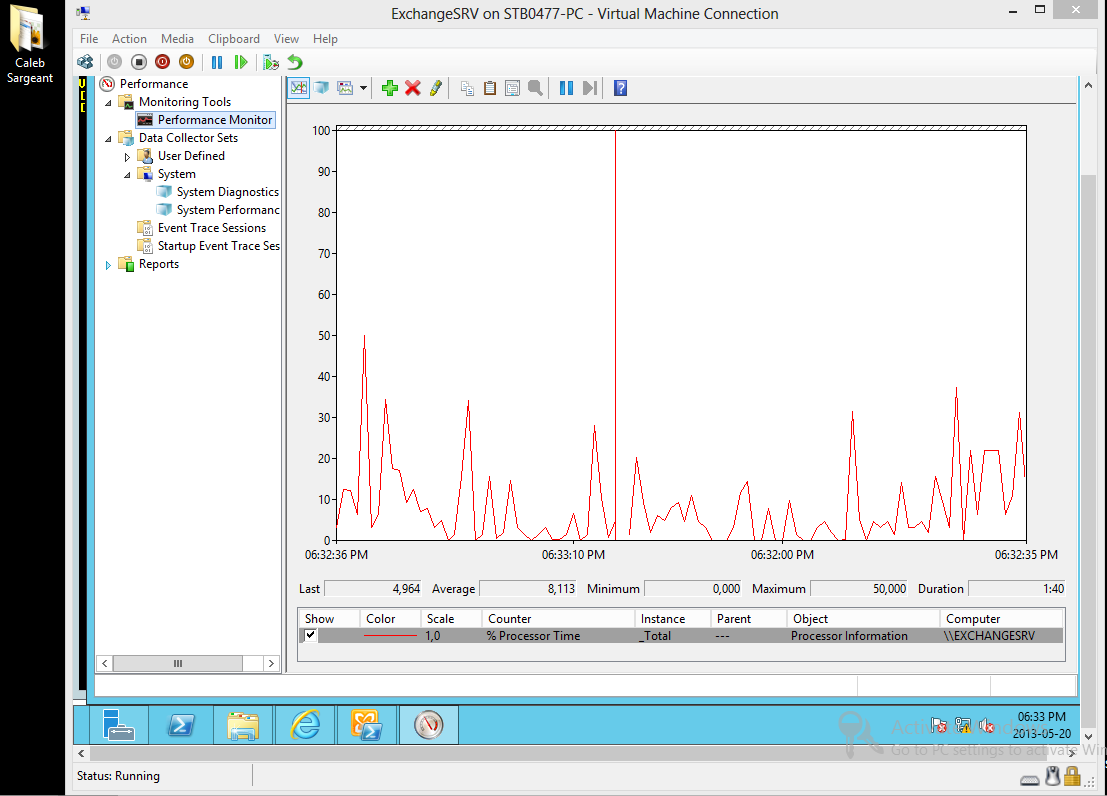Toggle the Highlight pencil icon

click(436, 88)
